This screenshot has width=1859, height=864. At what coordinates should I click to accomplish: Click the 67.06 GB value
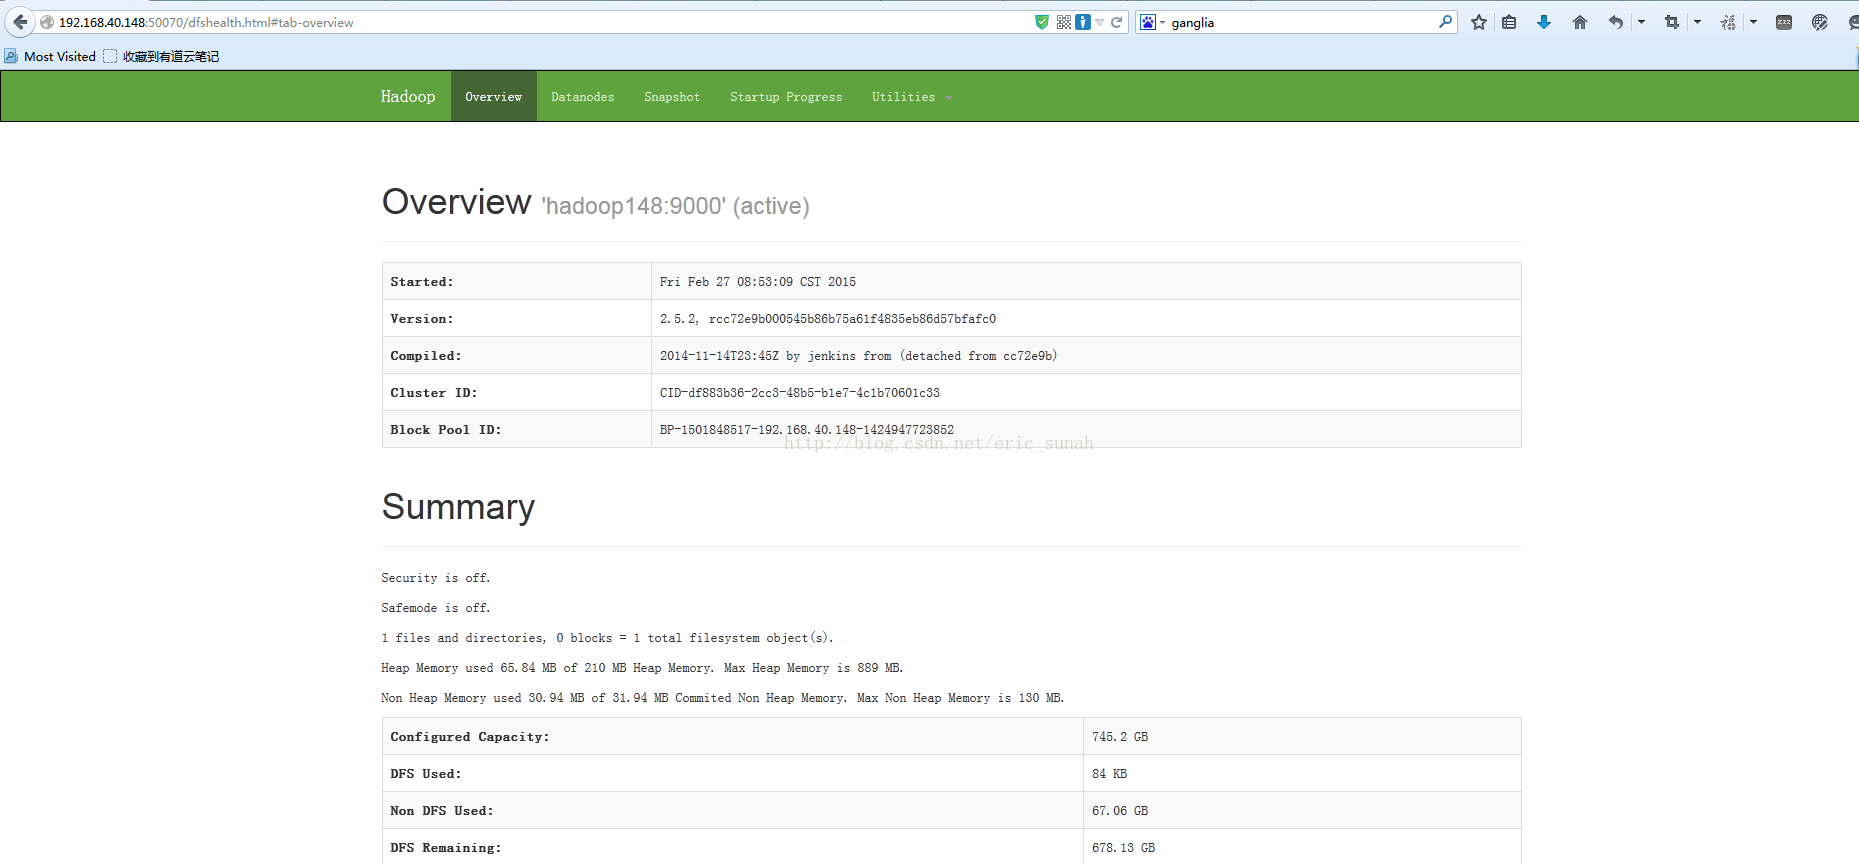click(x=1120, y=811)
